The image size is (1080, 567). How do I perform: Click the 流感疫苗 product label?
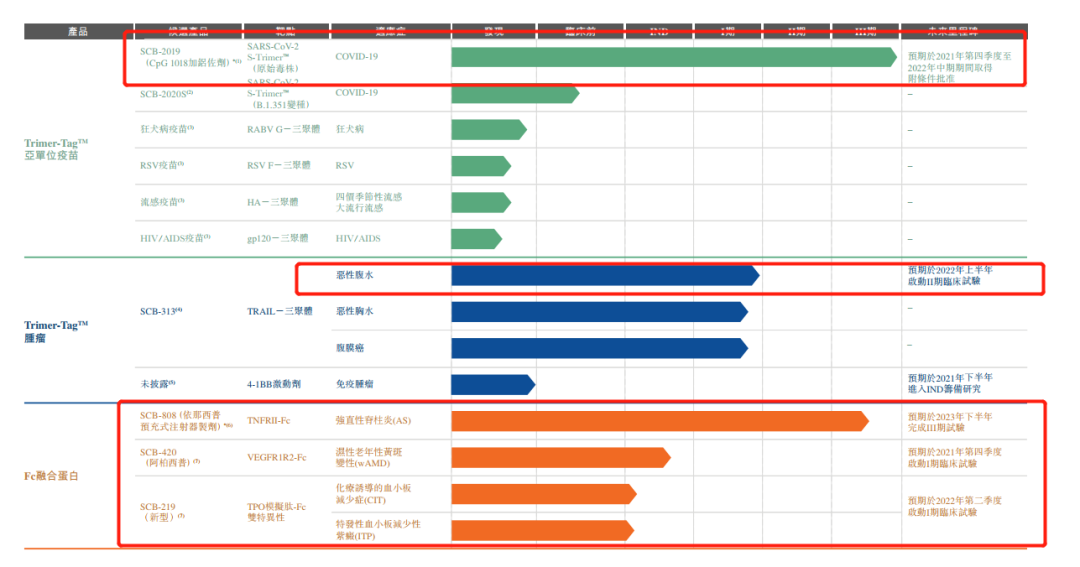pos(162,202)
